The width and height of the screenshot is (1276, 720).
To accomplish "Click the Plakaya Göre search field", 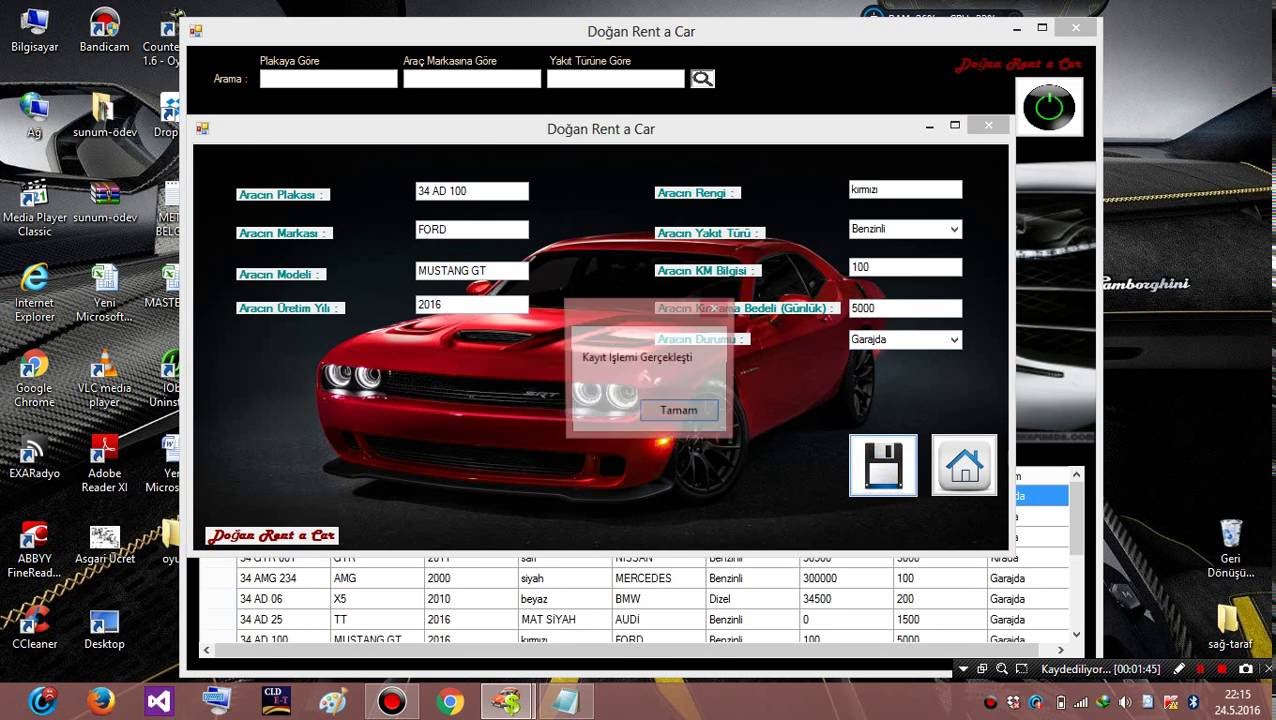I will [x=328, y=78].
